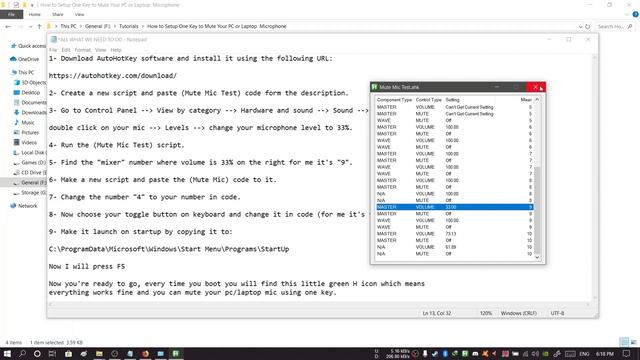The width and height of the screenshot is (640, 360).
Task: Click Component Type column header
Action: 394,100
